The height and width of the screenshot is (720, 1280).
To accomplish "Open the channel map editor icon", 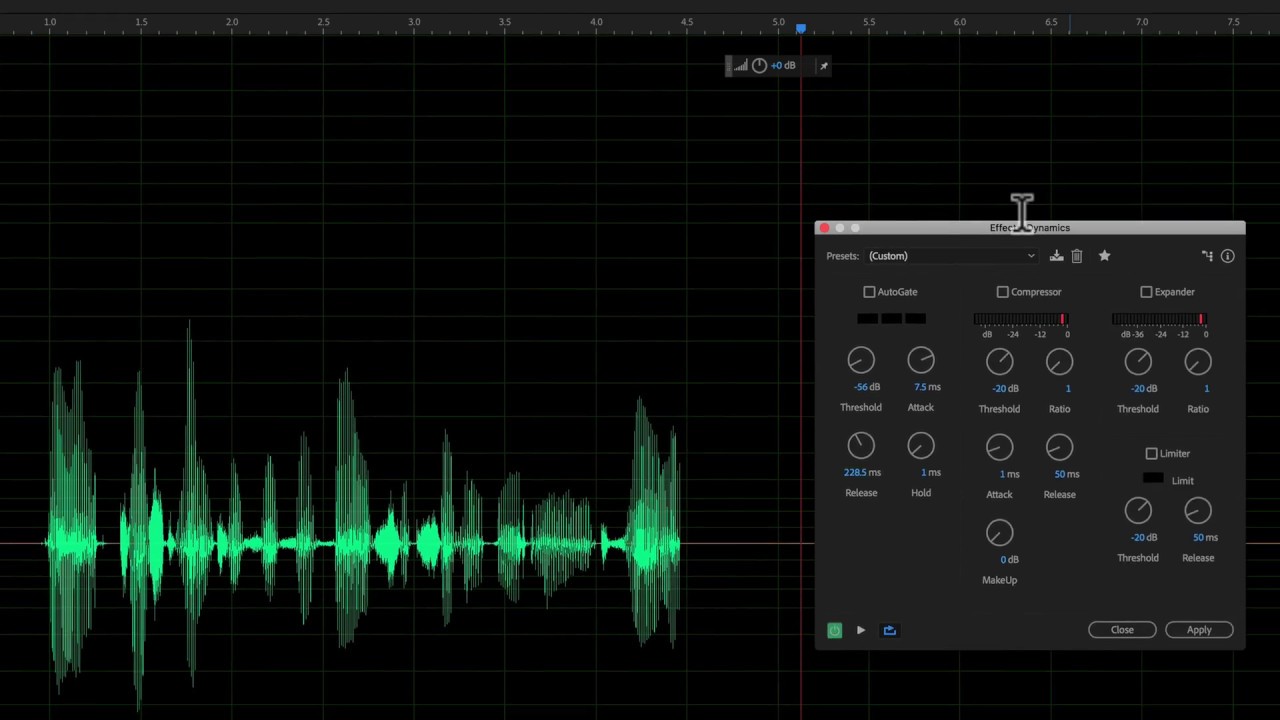I will pos(1207,256).
